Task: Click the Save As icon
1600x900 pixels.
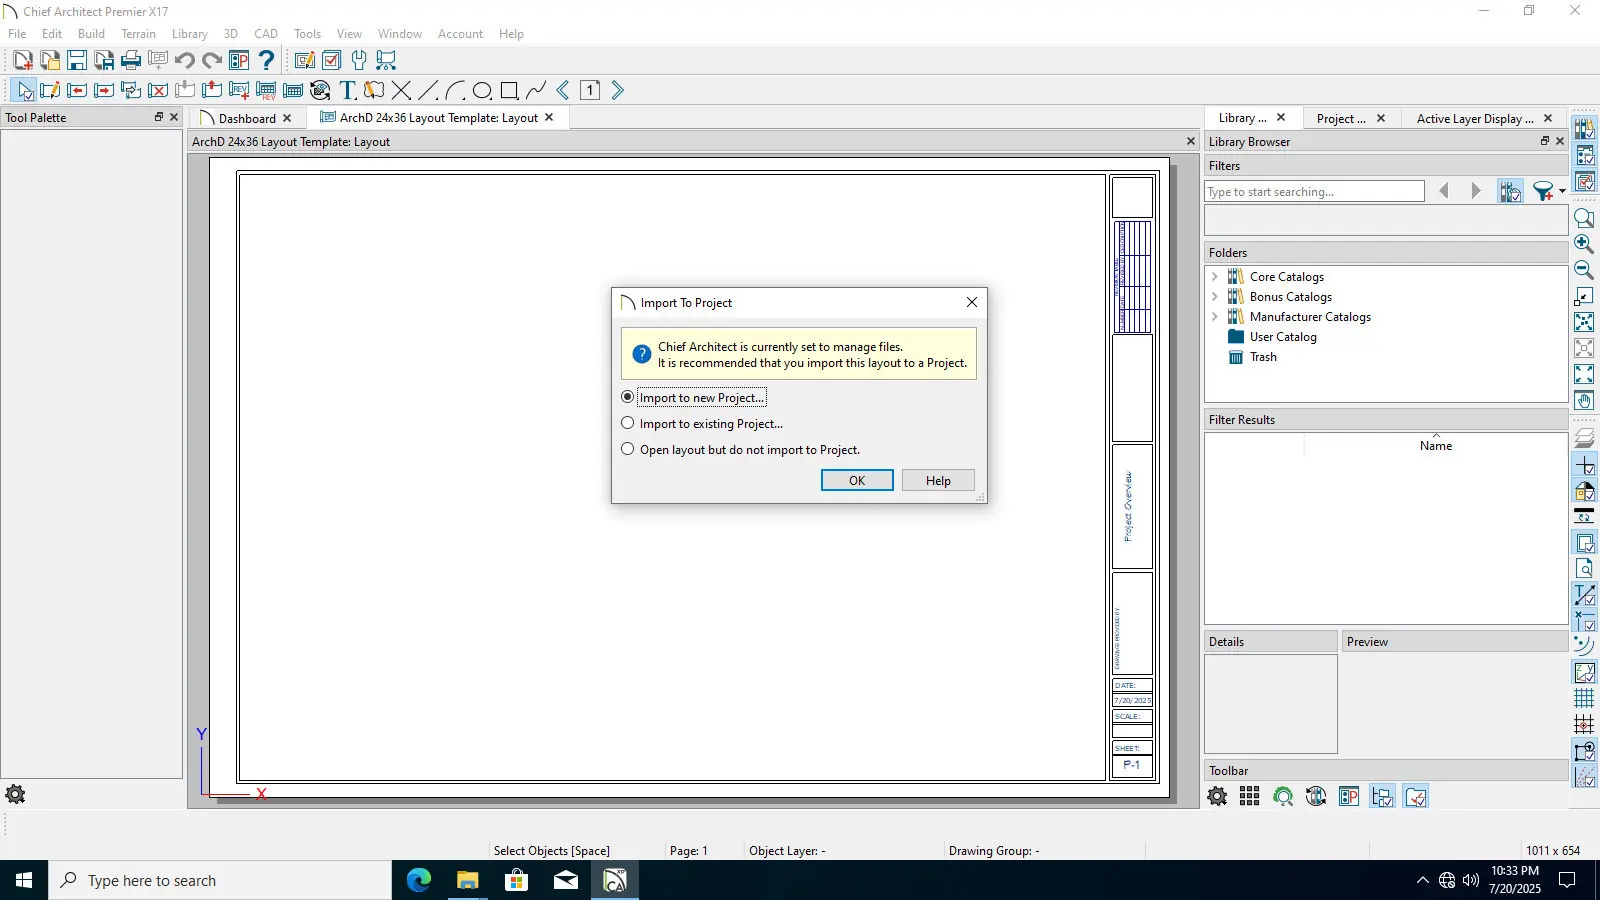Action: (x=104, y=61)
